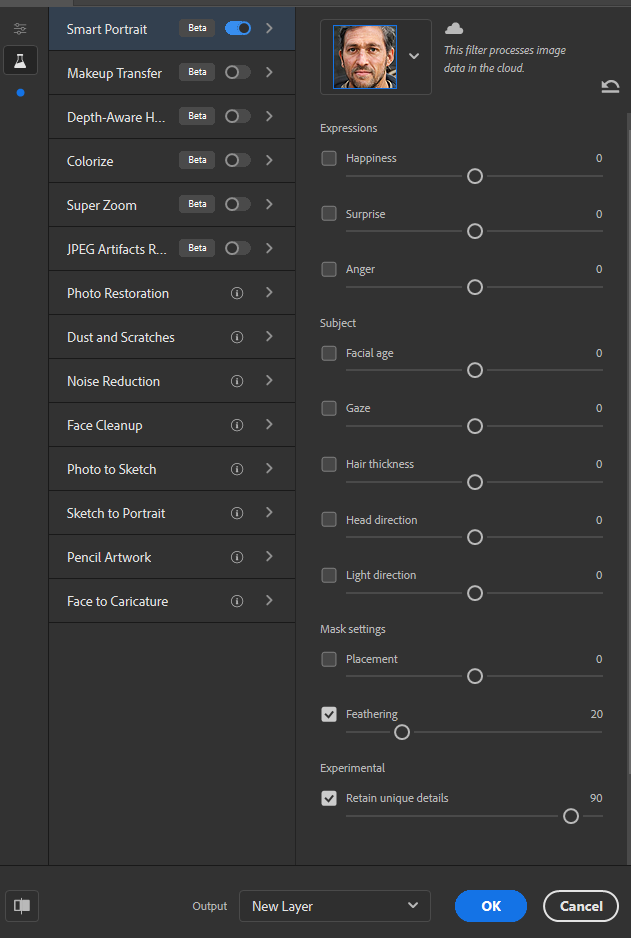Select the beta flask filters icon
This screenshot has width=631, height=938.
coord(20,60)
